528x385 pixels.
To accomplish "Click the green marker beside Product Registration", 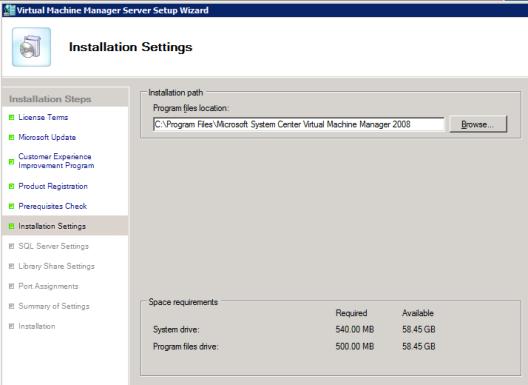I will pos(11,186).
